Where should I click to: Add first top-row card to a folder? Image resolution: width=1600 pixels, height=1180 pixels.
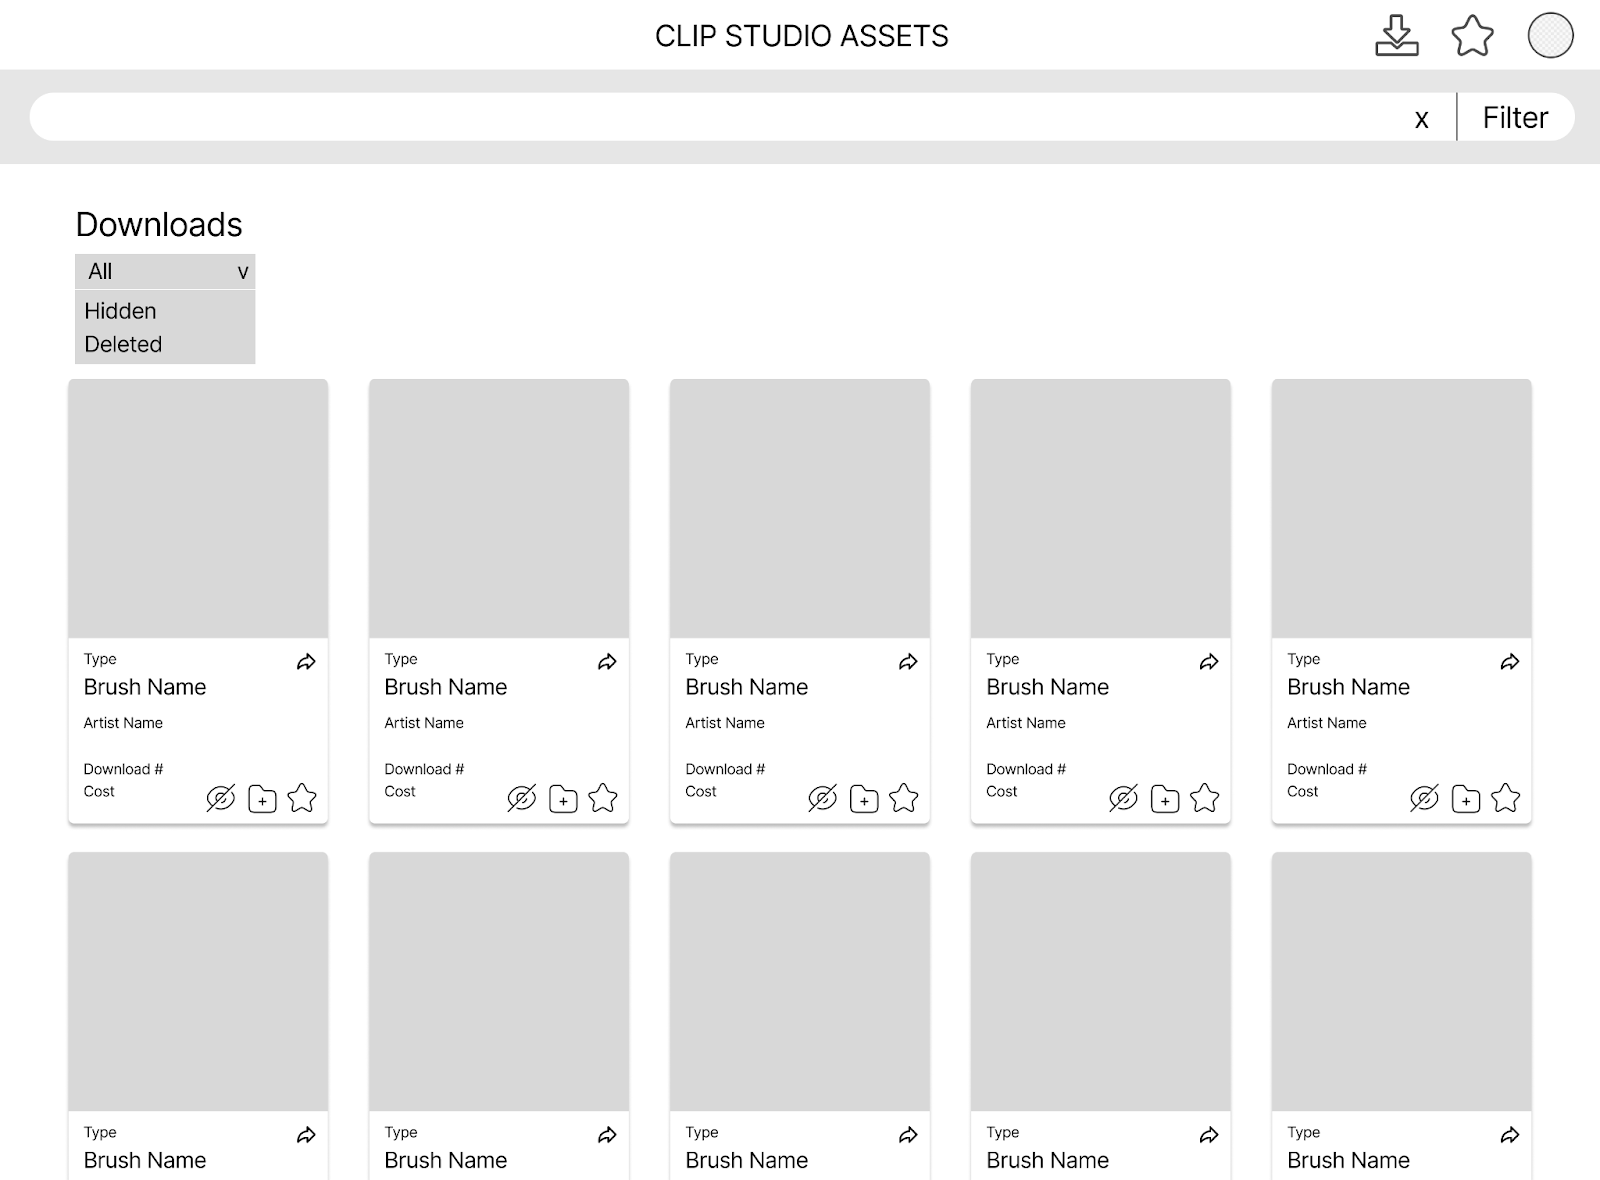coord(262,799)
